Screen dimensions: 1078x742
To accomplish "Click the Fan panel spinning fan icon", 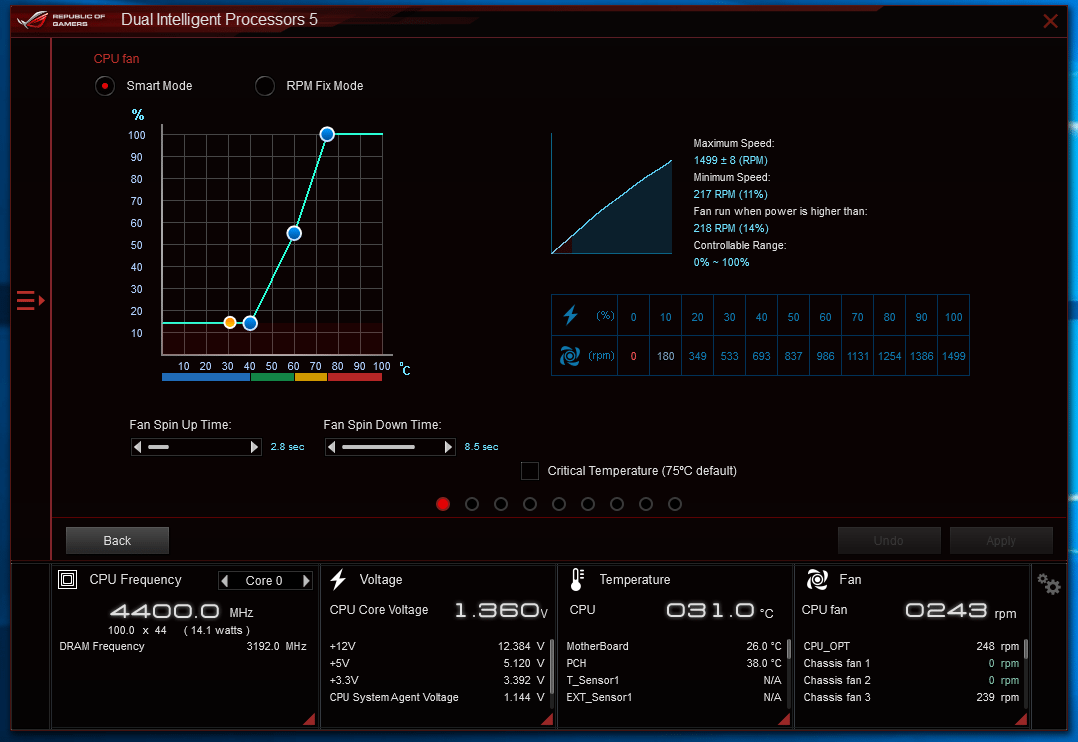I will click(x=817, y=580).
